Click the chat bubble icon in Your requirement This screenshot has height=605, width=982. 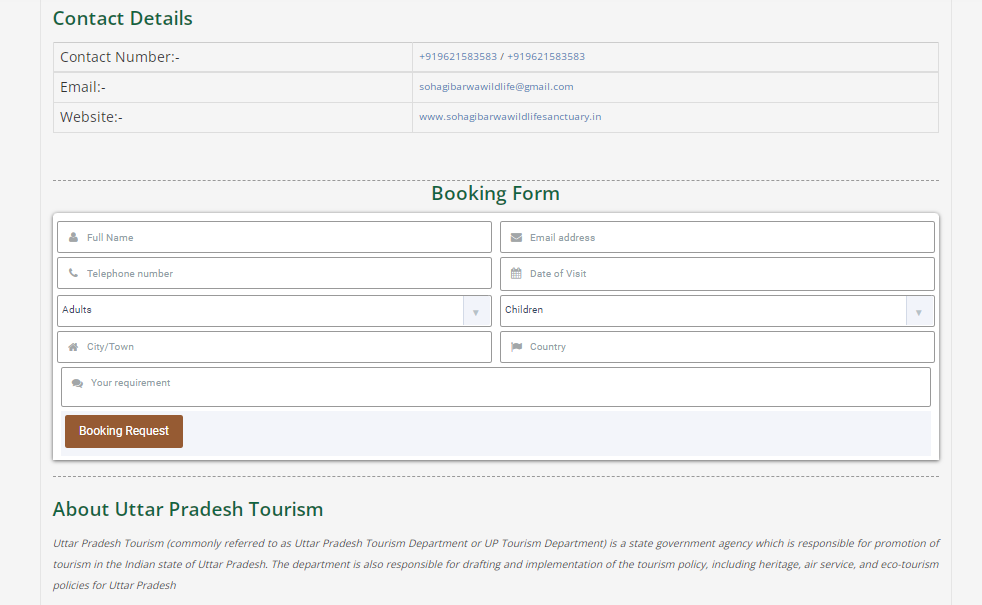[77, 383]
